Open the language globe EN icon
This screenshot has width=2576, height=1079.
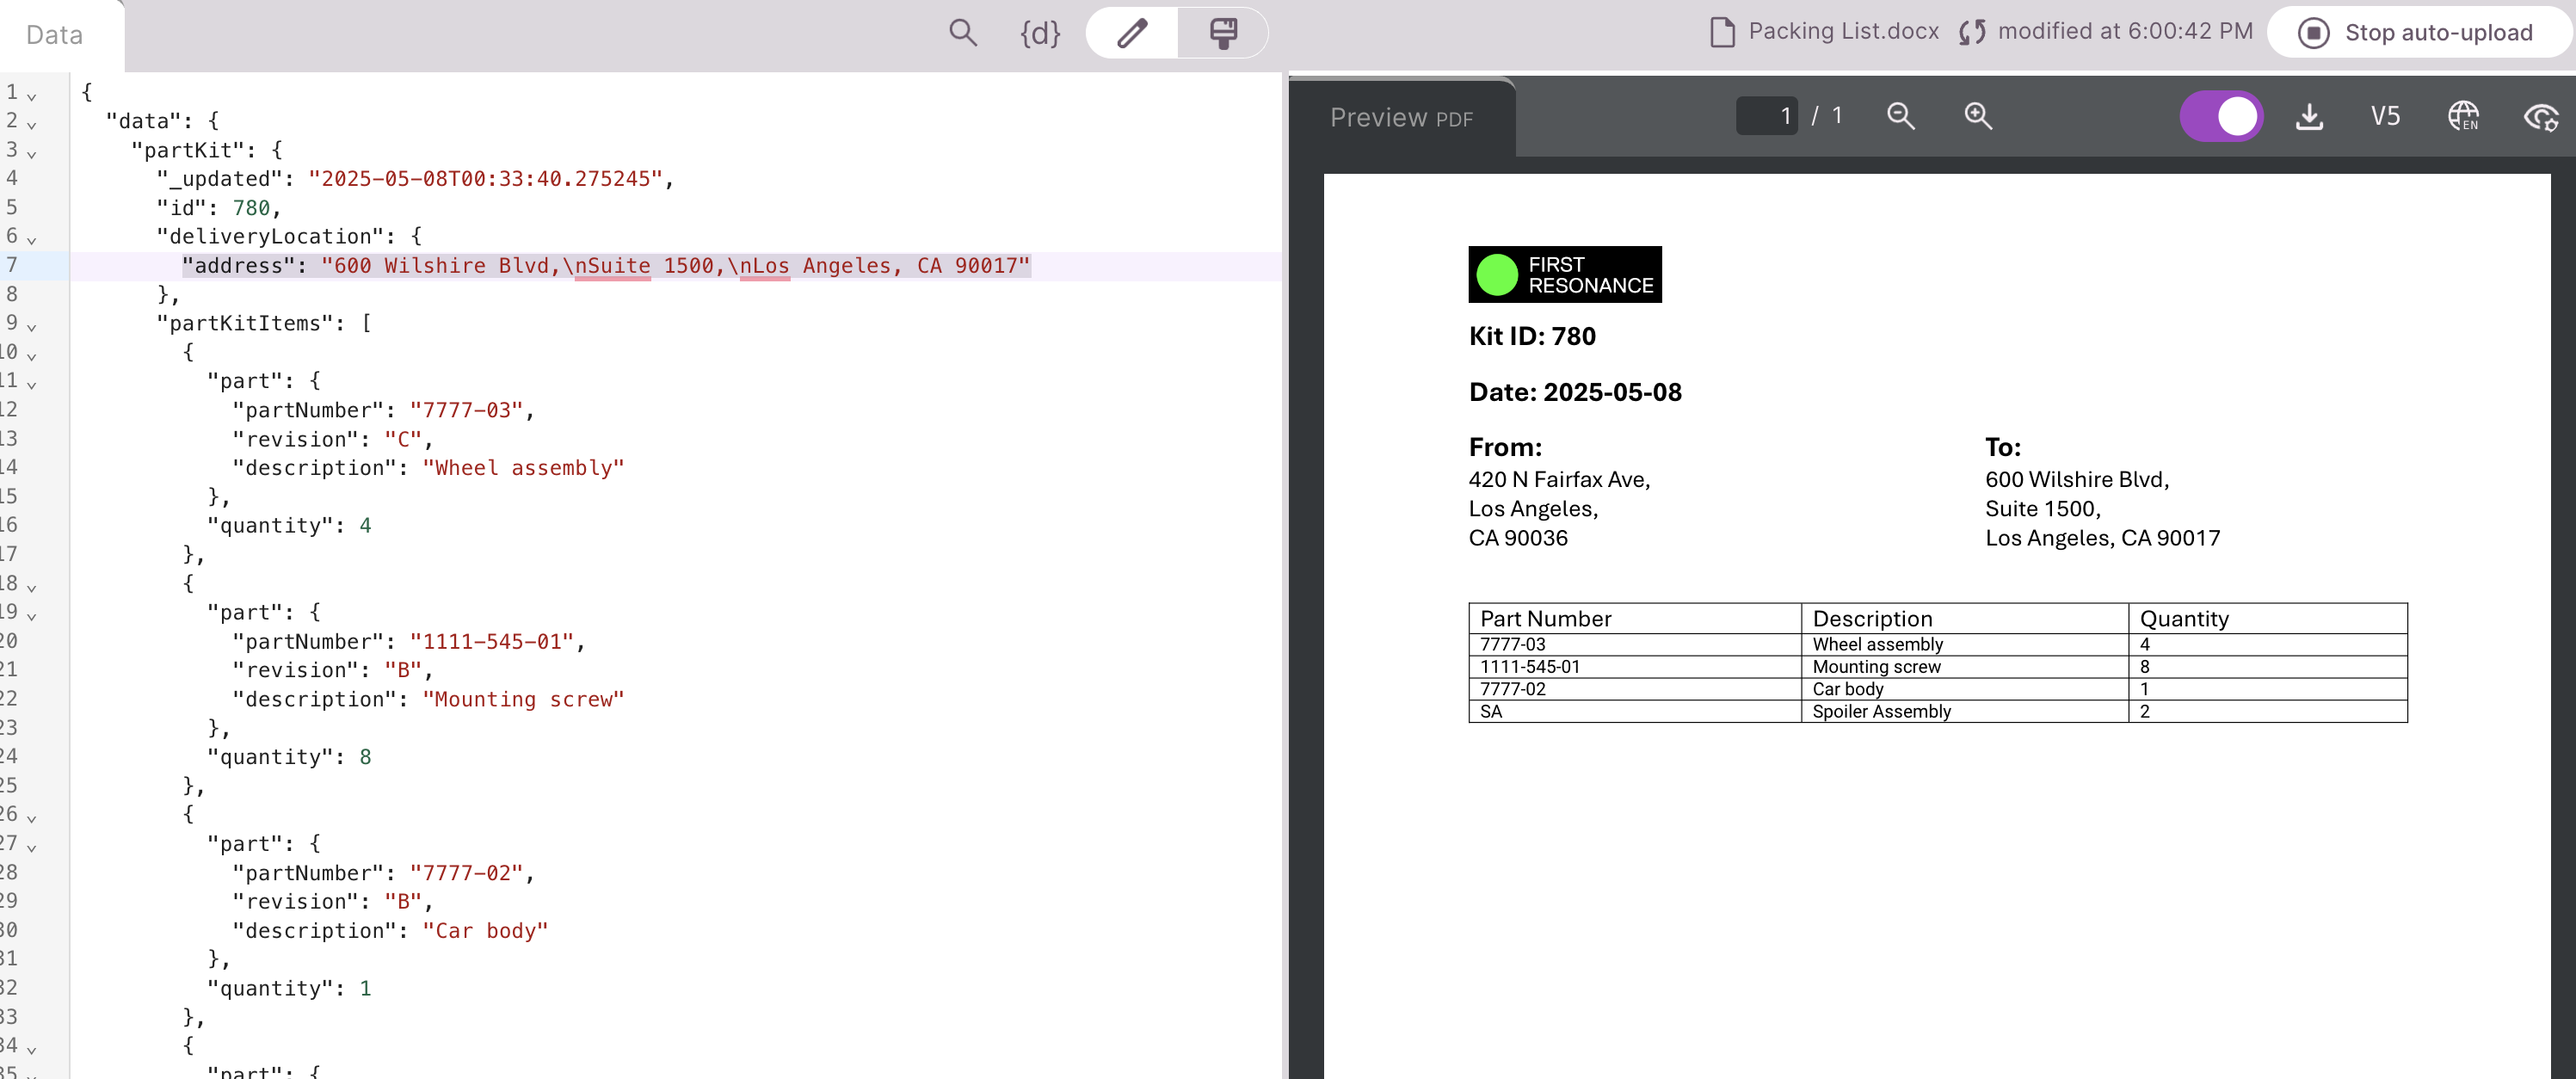pyautogui.click(x=2463, y=116)
